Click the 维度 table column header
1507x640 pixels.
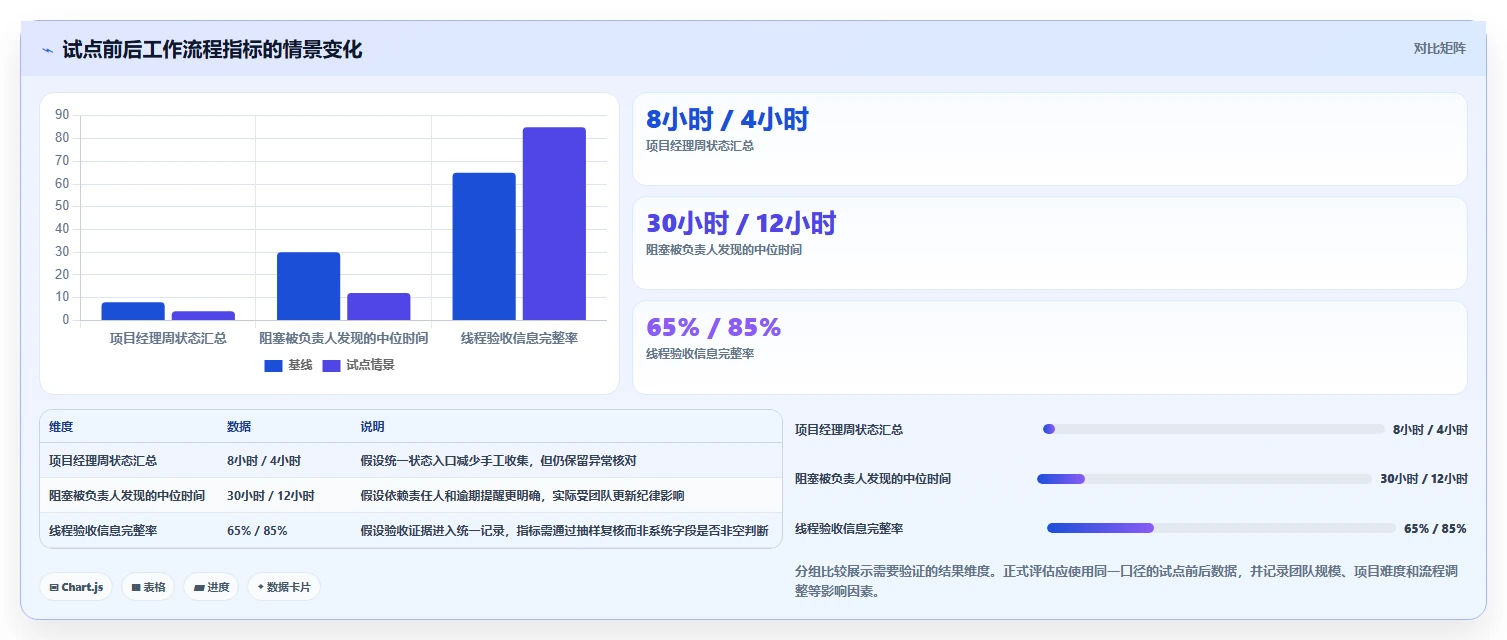(61, 427)
